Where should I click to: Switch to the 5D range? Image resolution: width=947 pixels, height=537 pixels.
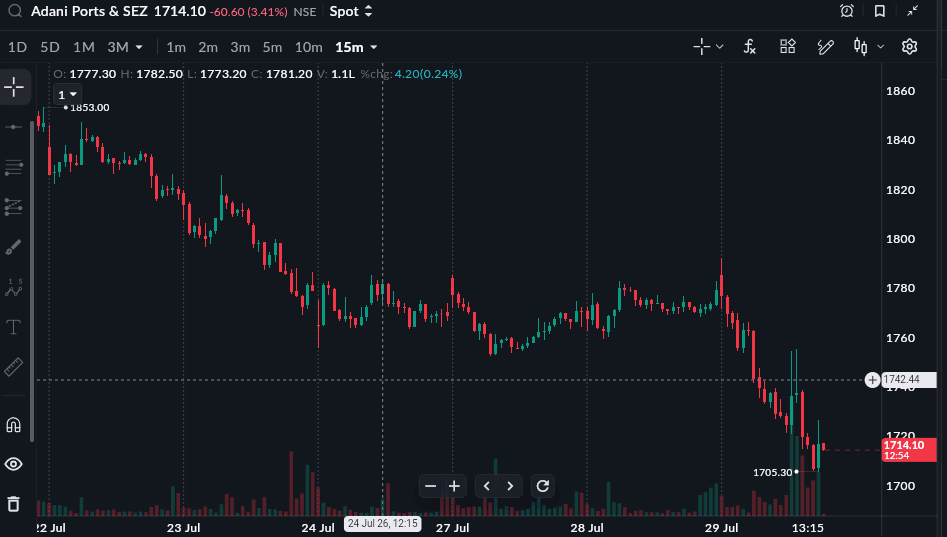pos(50,47)
